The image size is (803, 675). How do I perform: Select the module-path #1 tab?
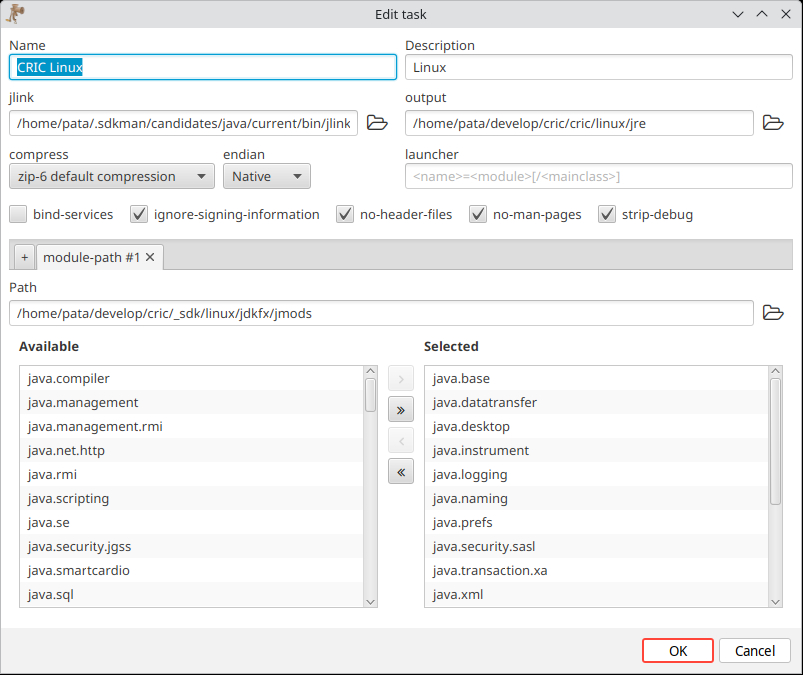pyautogui.click(x=90, y=257)
